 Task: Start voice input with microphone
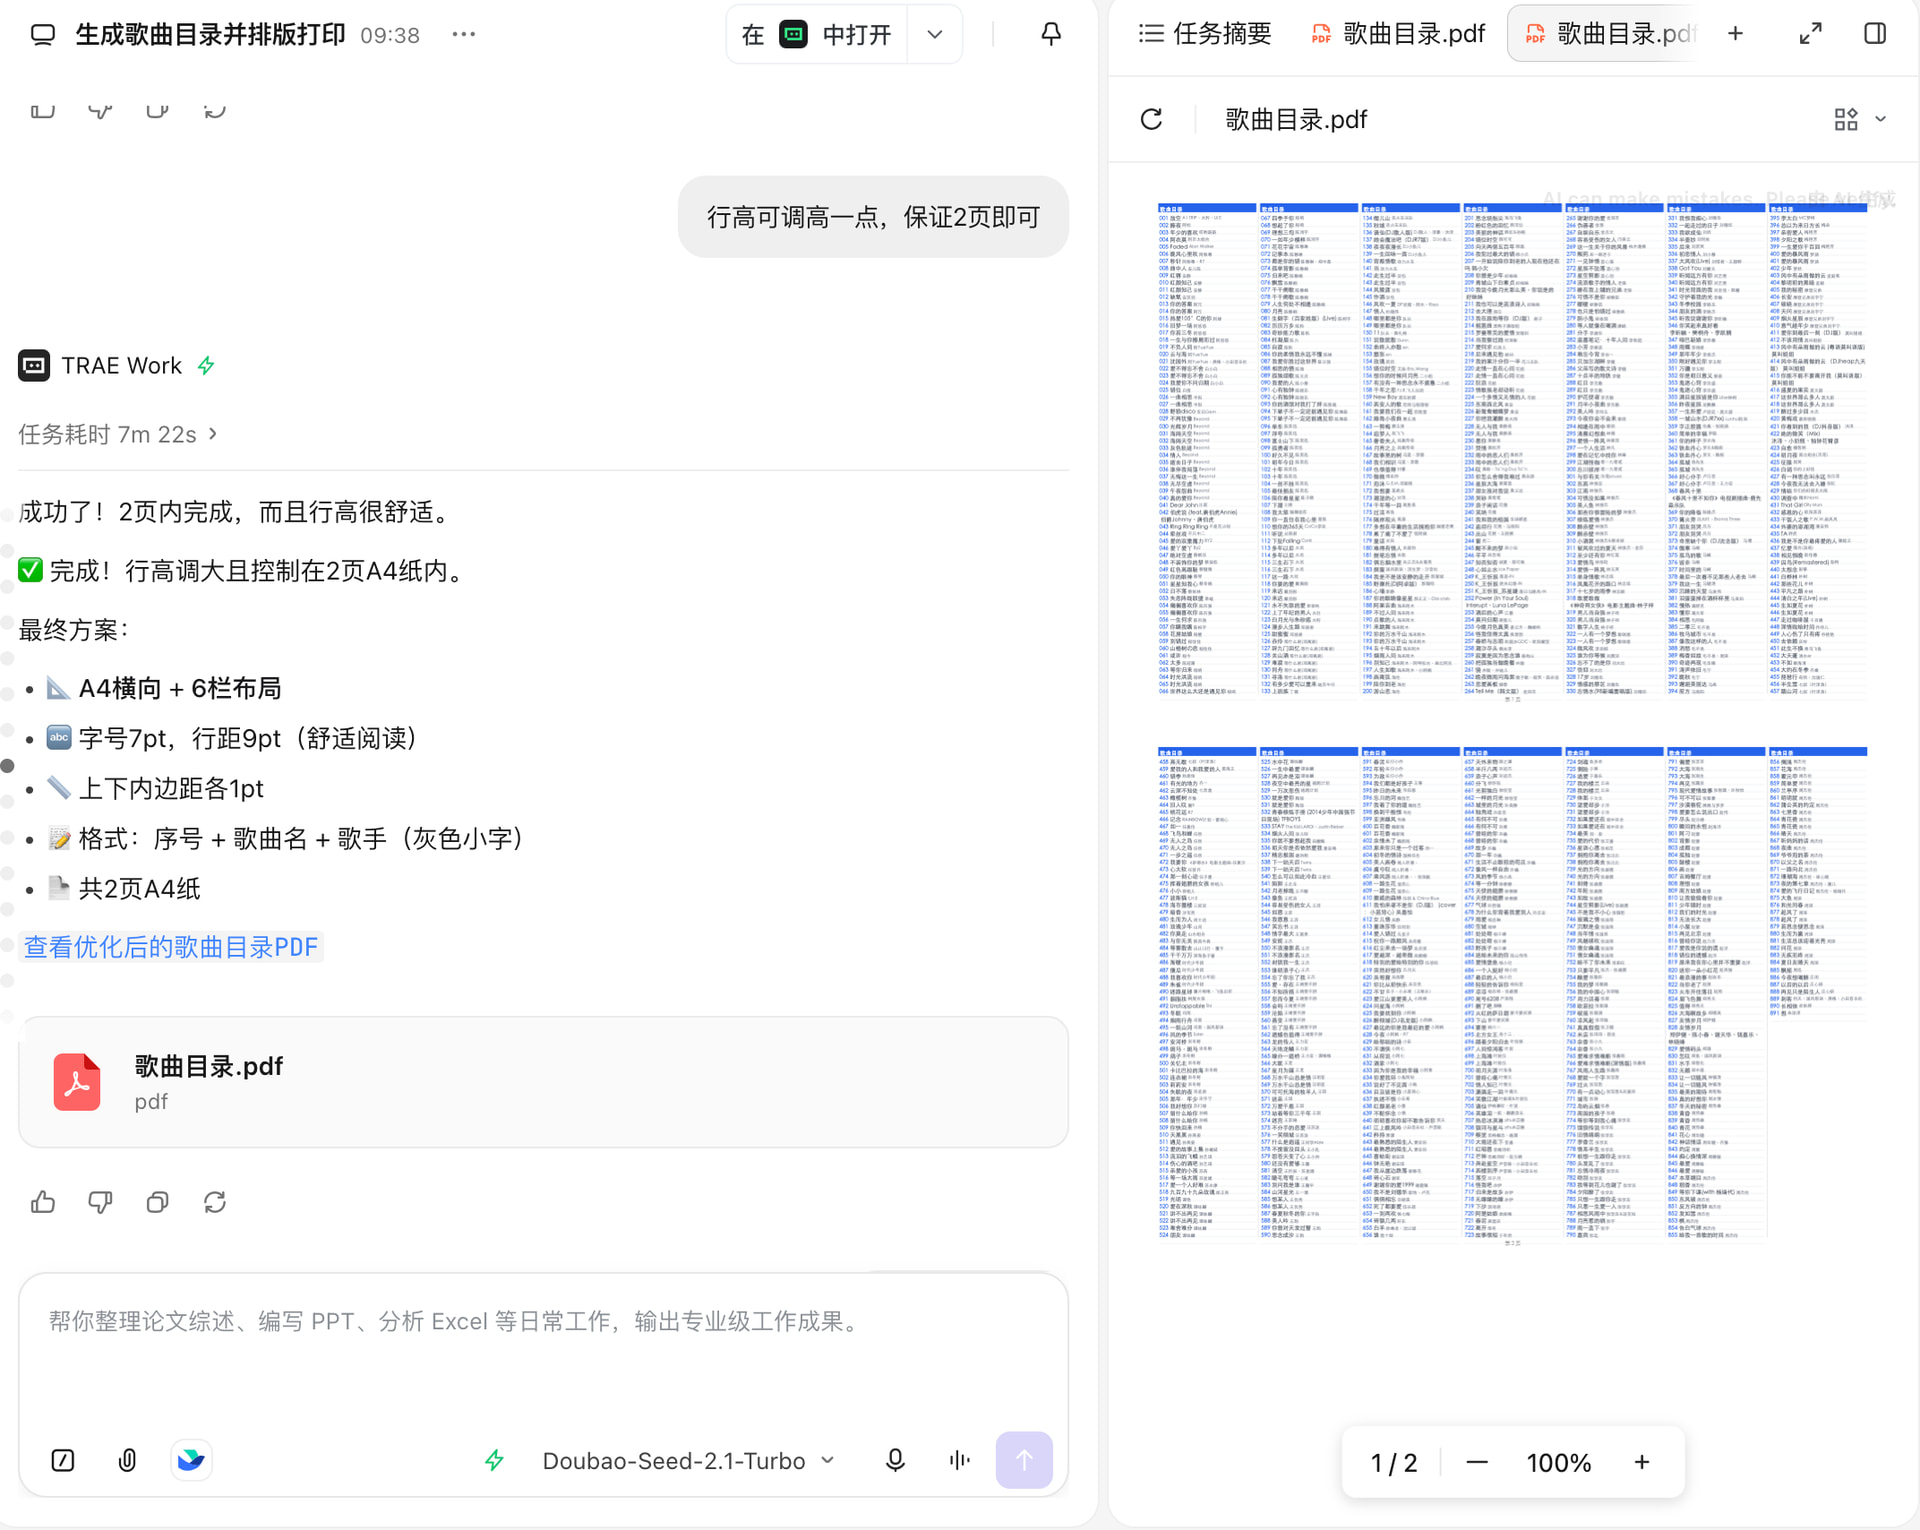pyautogui.click(x=895, y=1461)
